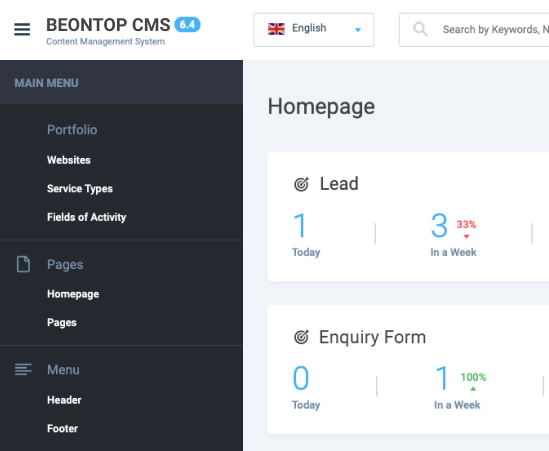The width and height of the screenshot is (549, 451).
Task: Open the English language dropdown
Action: coord(314,30)
